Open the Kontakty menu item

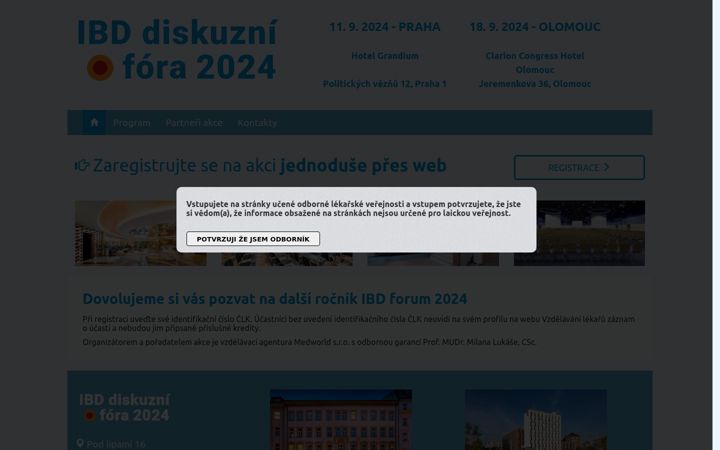pyautogui.click(x=257, y=123)
